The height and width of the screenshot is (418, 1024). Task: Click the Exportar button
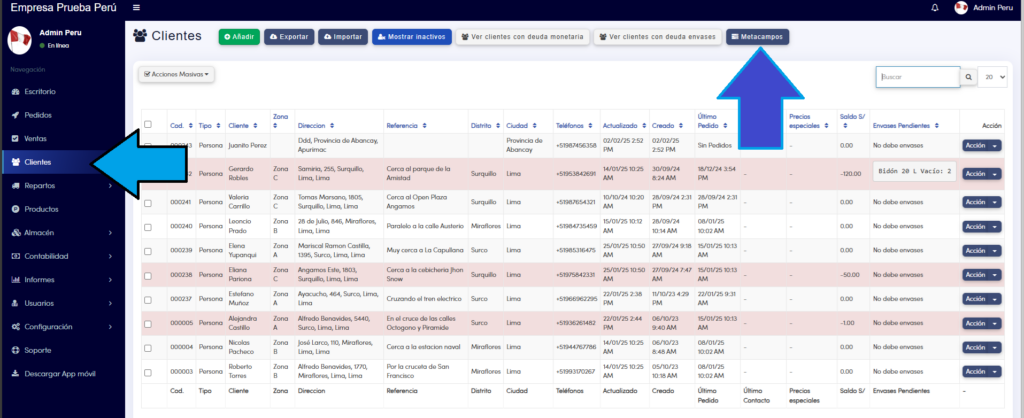click(x=289, y=37)
